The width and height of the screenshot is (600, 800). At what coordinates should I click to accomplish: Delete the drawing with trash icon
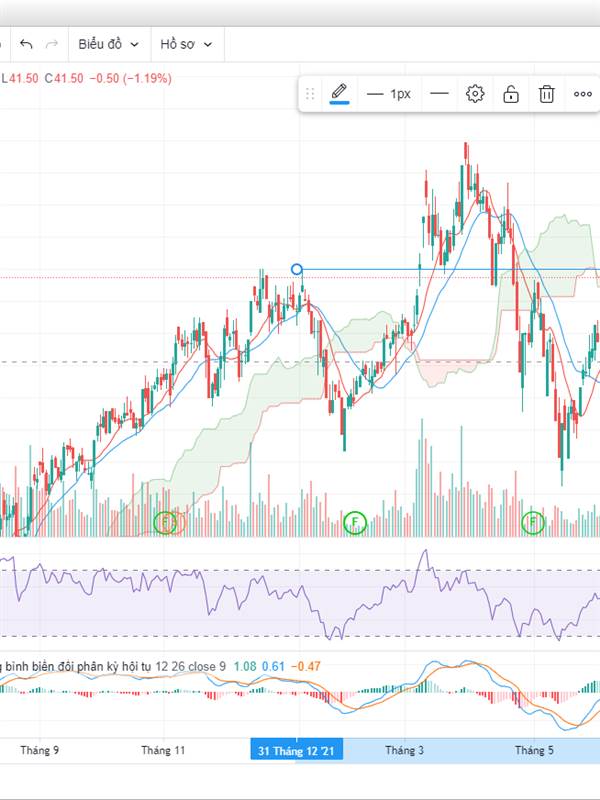point(546,94)
